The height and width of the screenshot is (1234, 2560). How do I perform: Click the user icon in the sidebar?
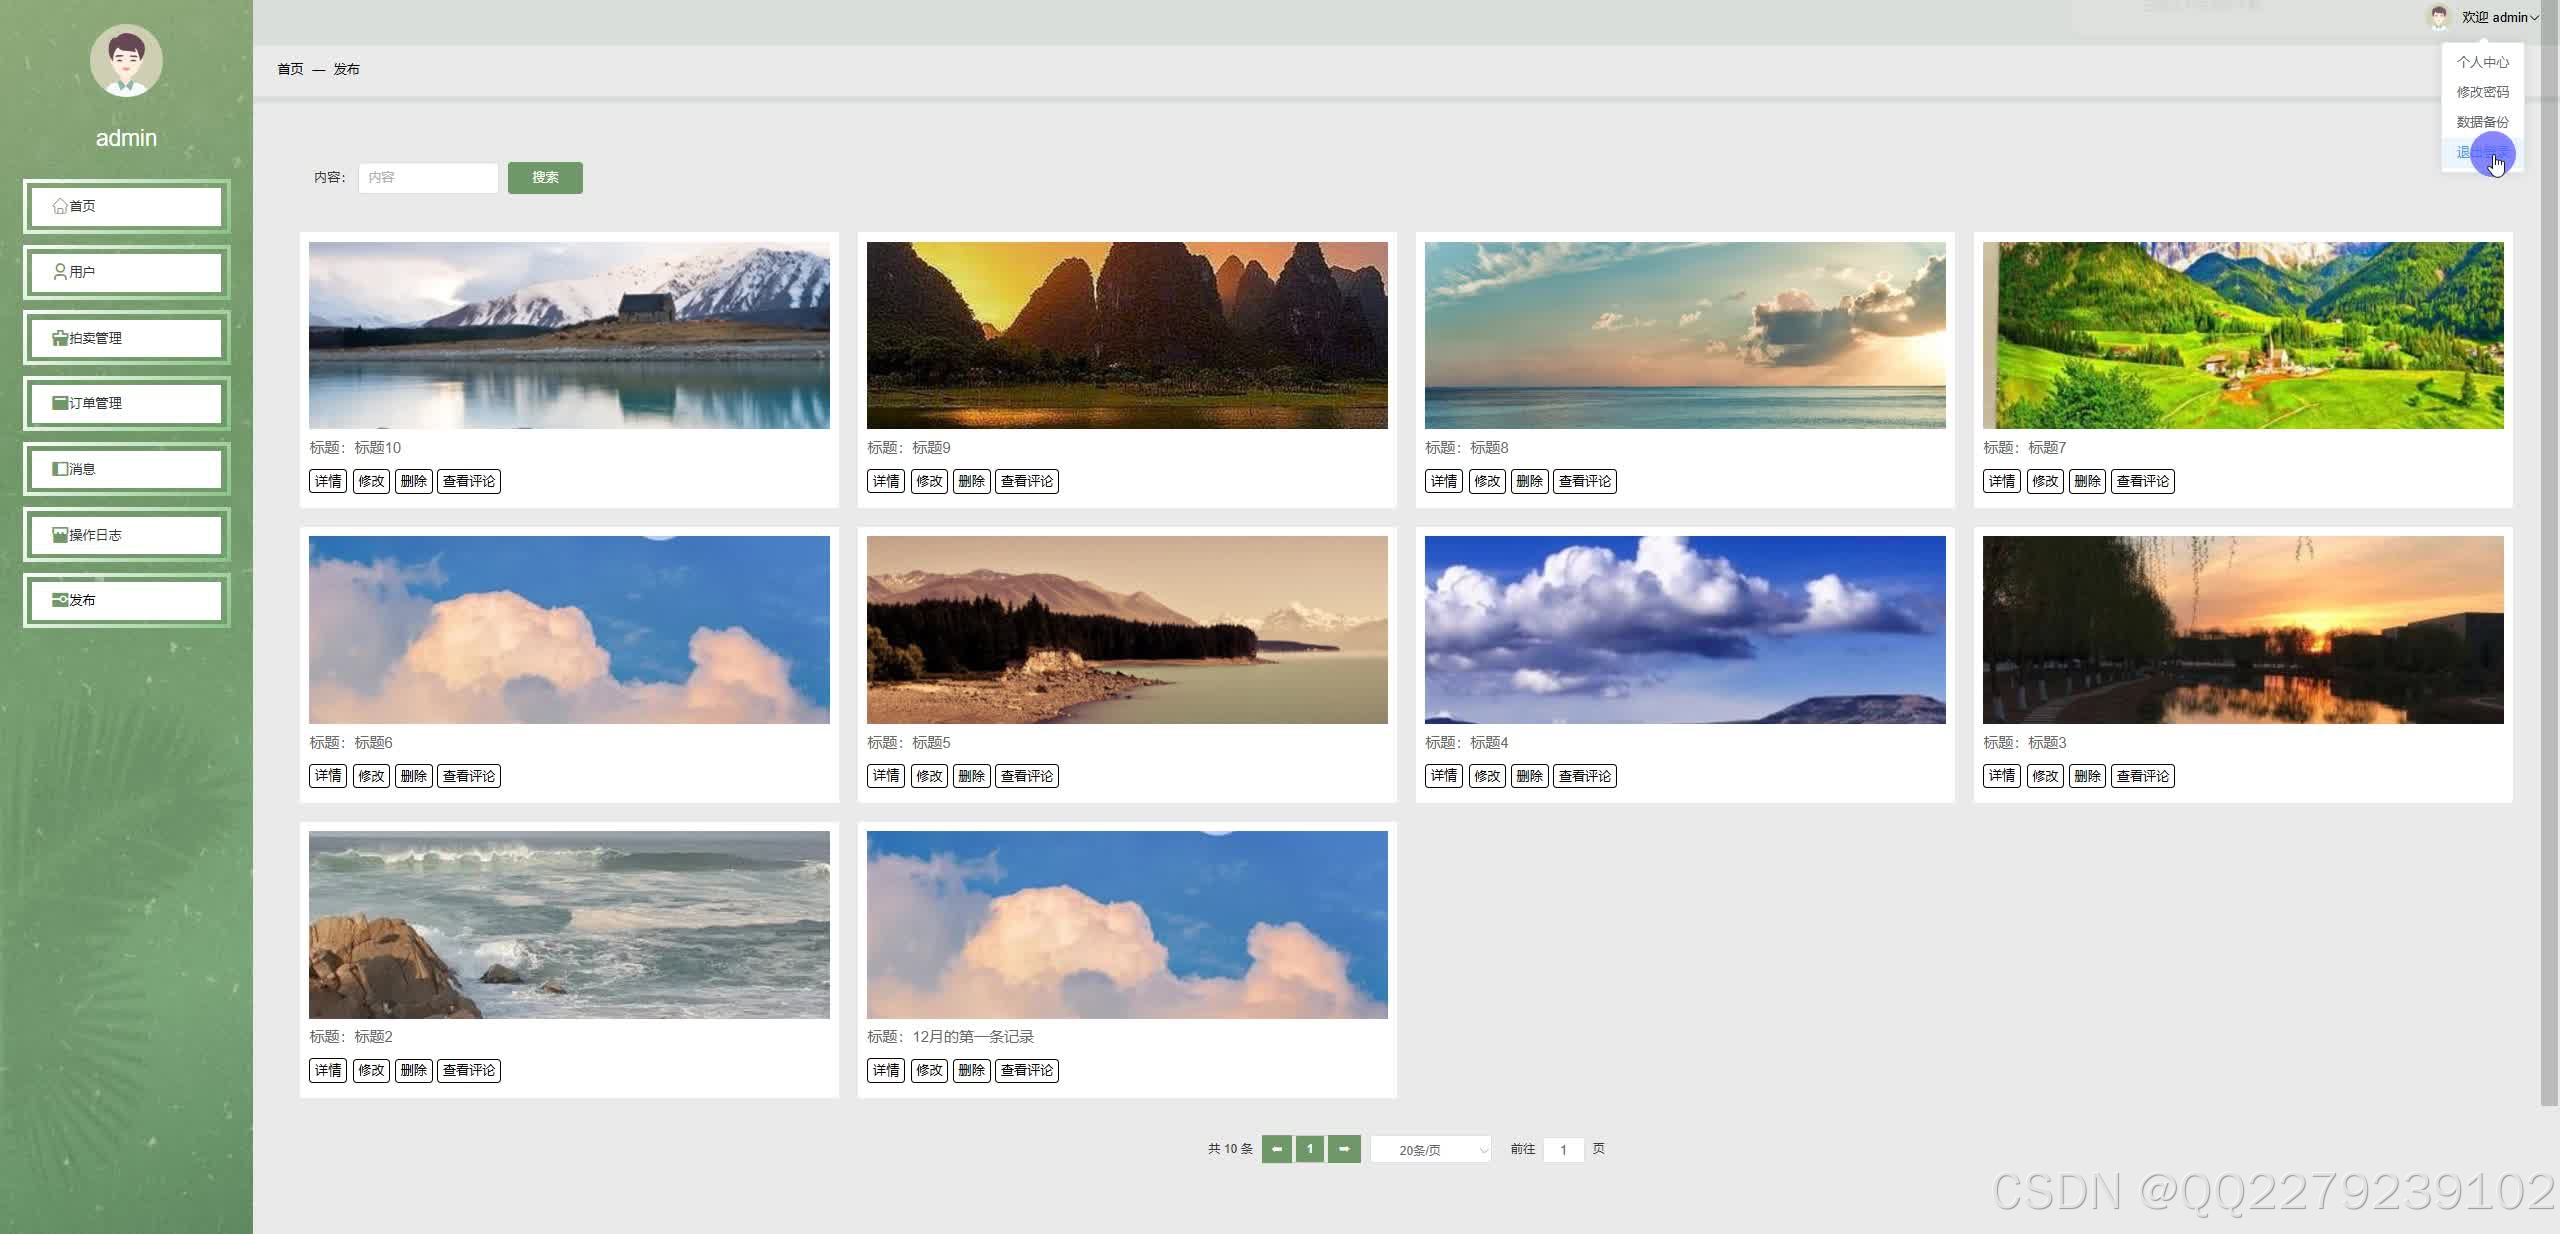point(60,272)
